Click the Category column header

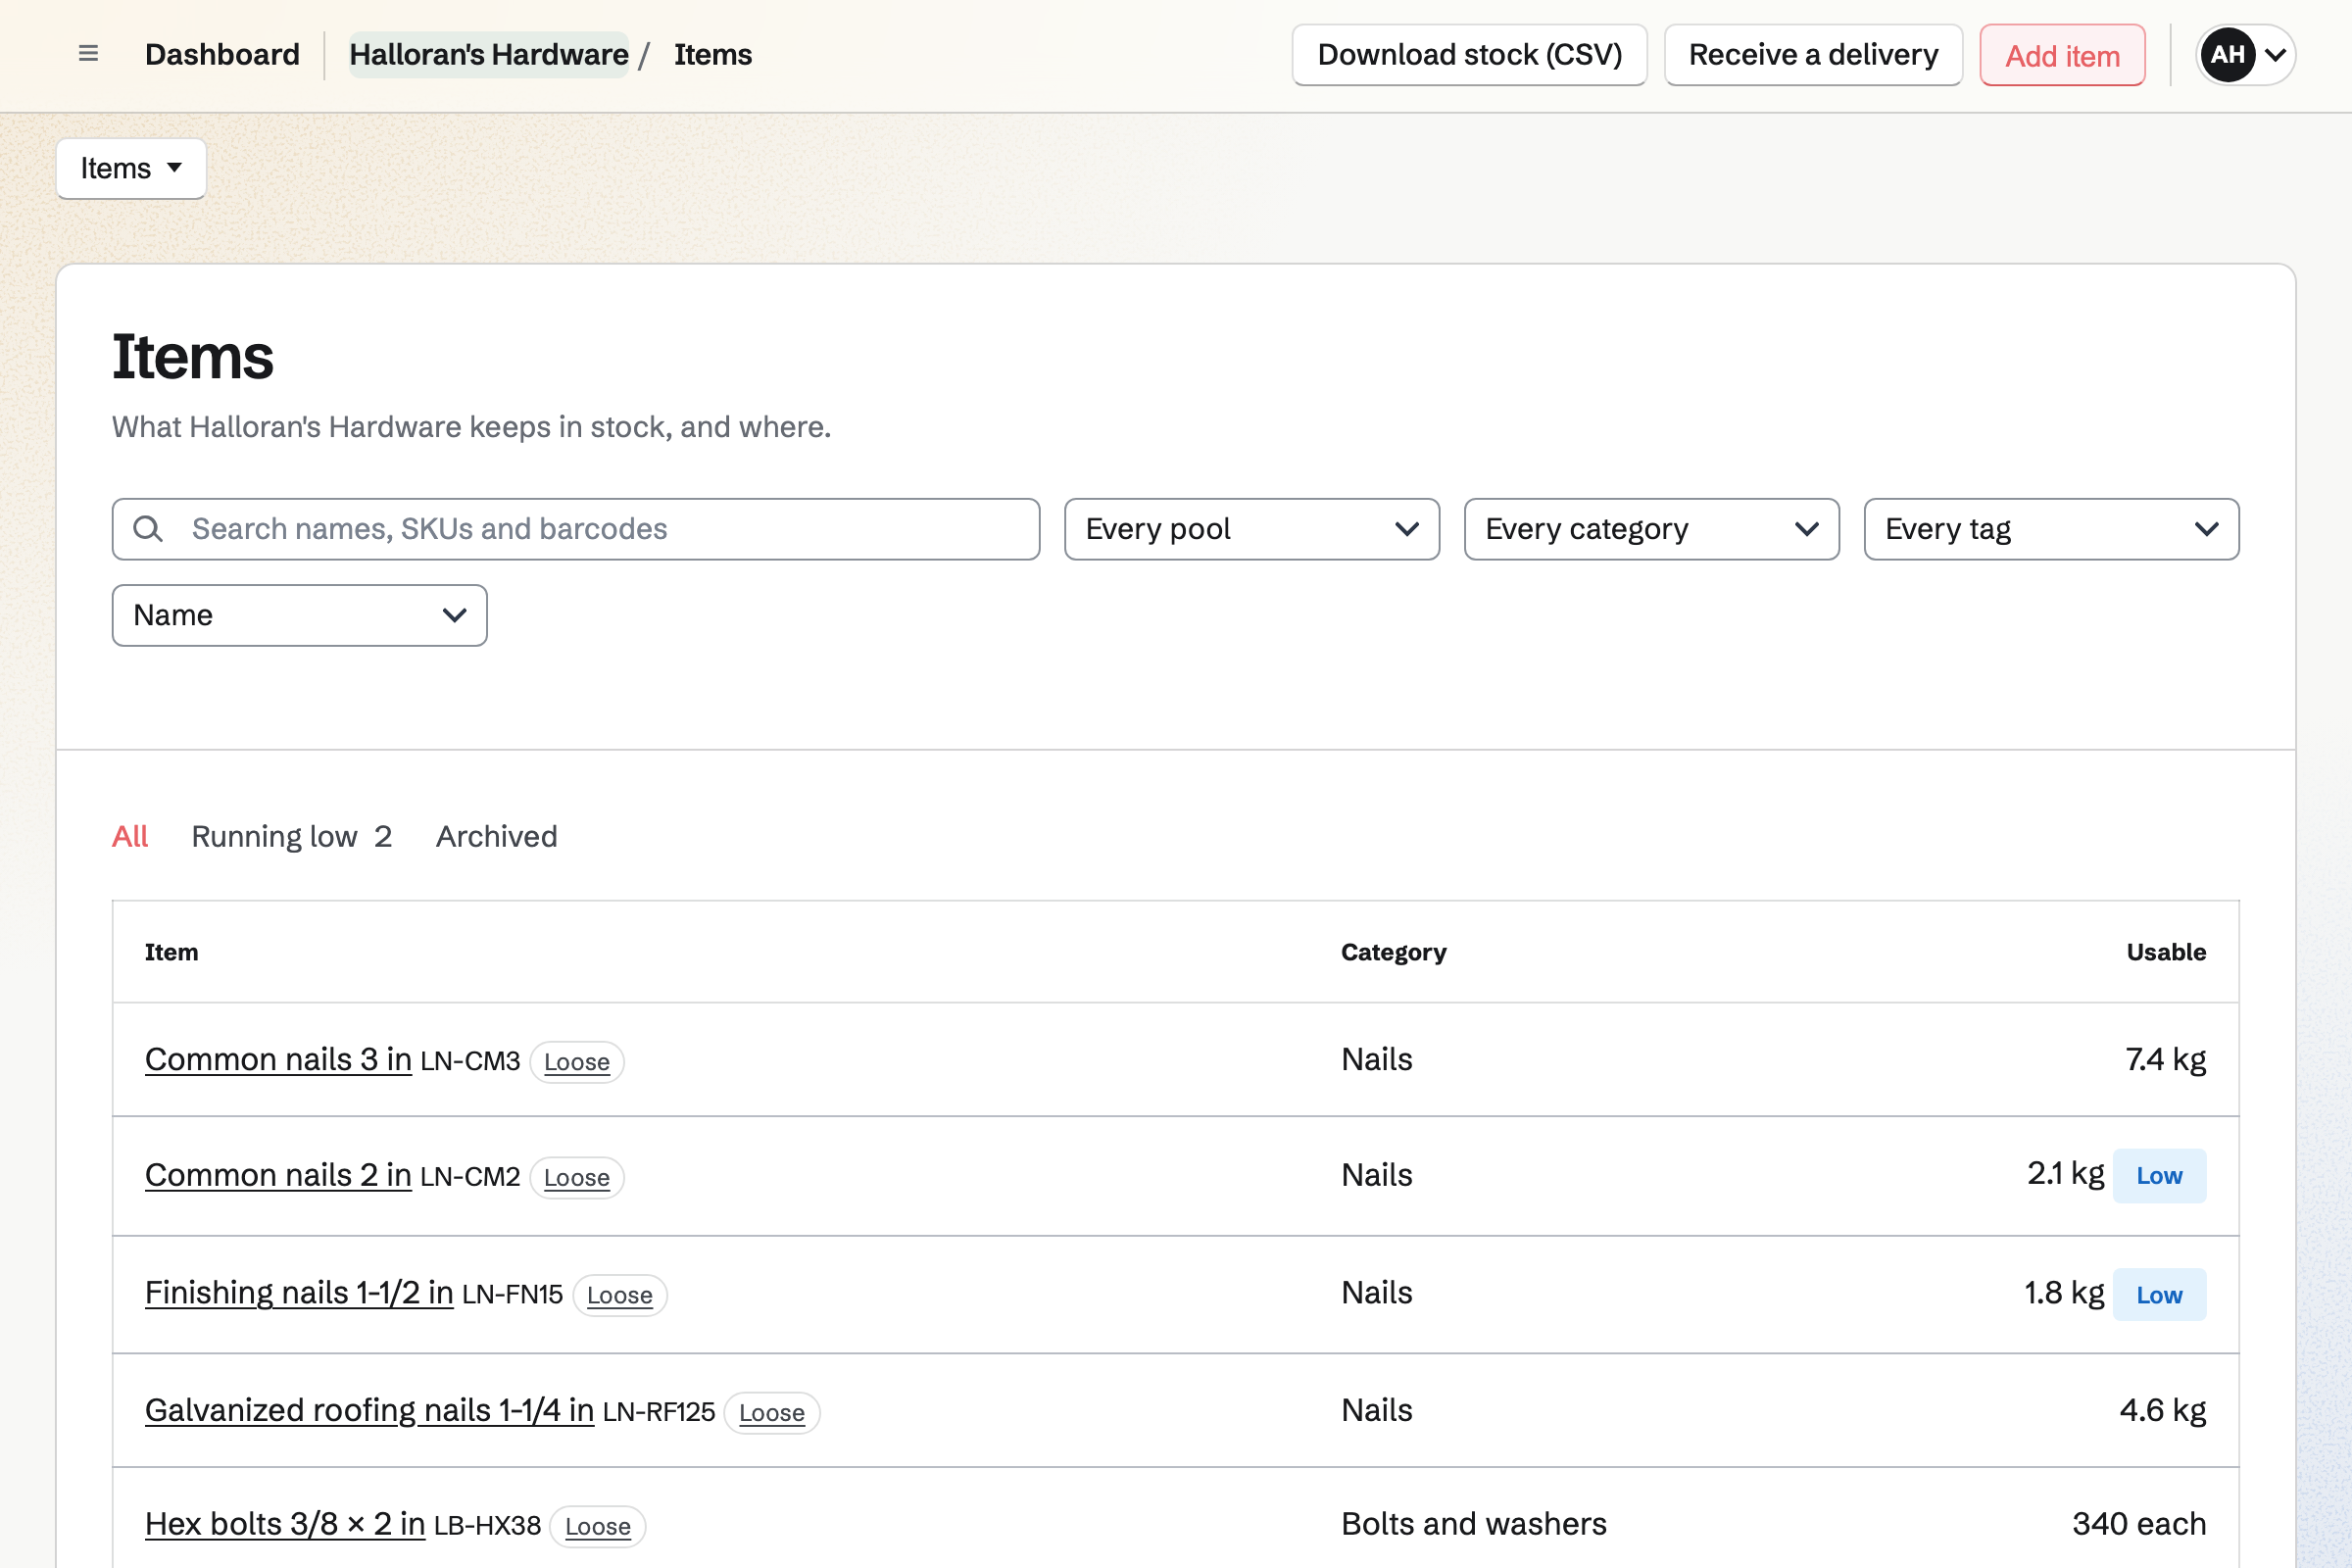[x=1393, y=952]
